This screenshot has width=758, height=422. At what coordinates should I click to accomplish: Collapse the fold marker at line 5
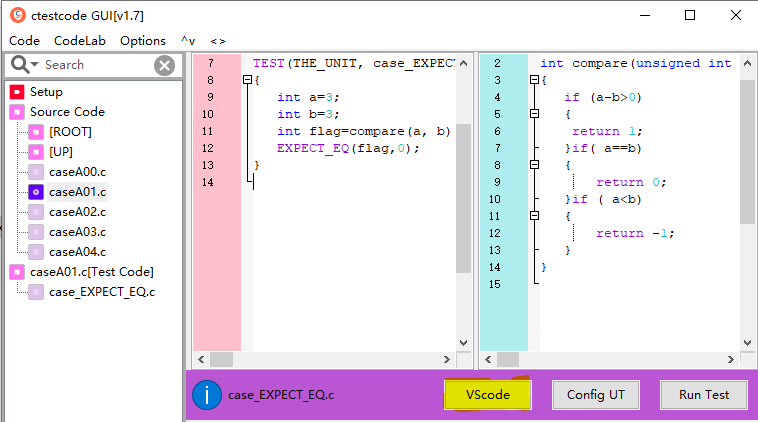pos(534,114)
